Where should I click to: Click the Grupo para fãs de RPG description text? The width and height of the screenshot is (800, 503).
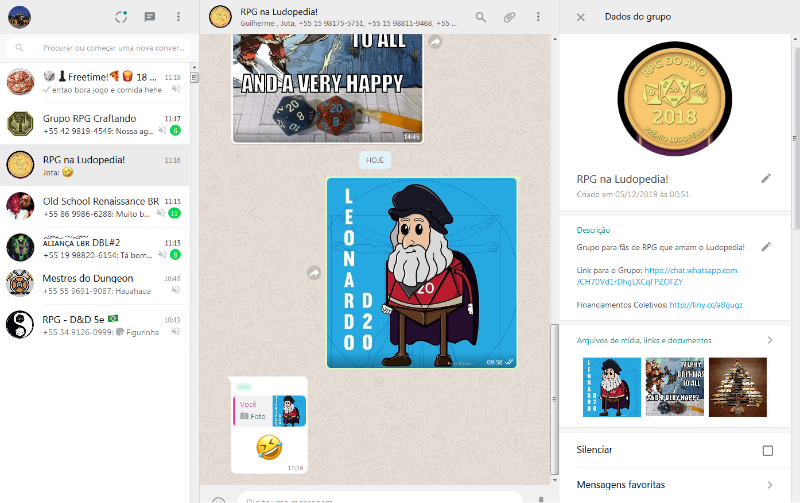[660, 247]
